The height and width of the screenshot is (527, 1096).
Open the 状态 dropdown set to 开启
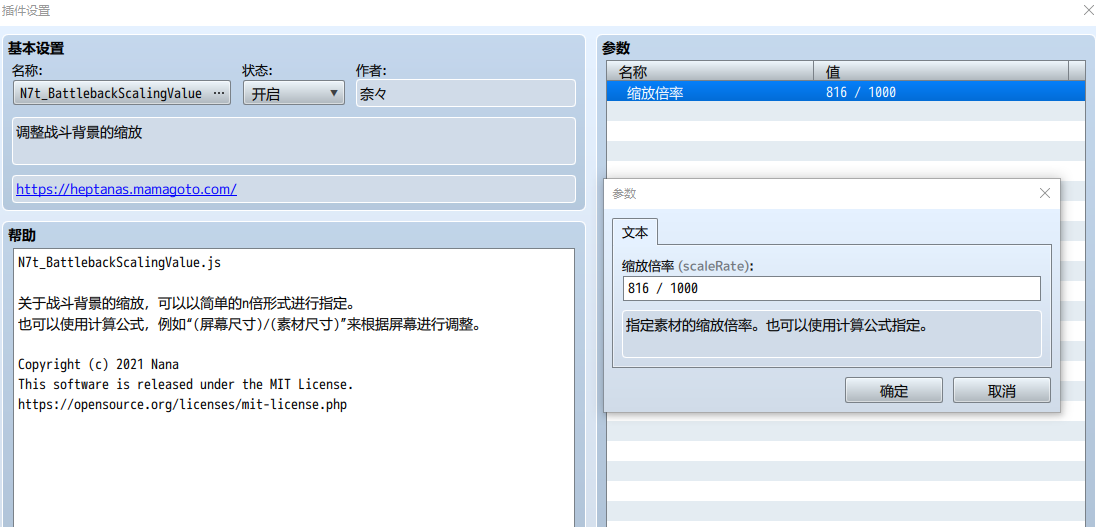(x=294, y=93)
